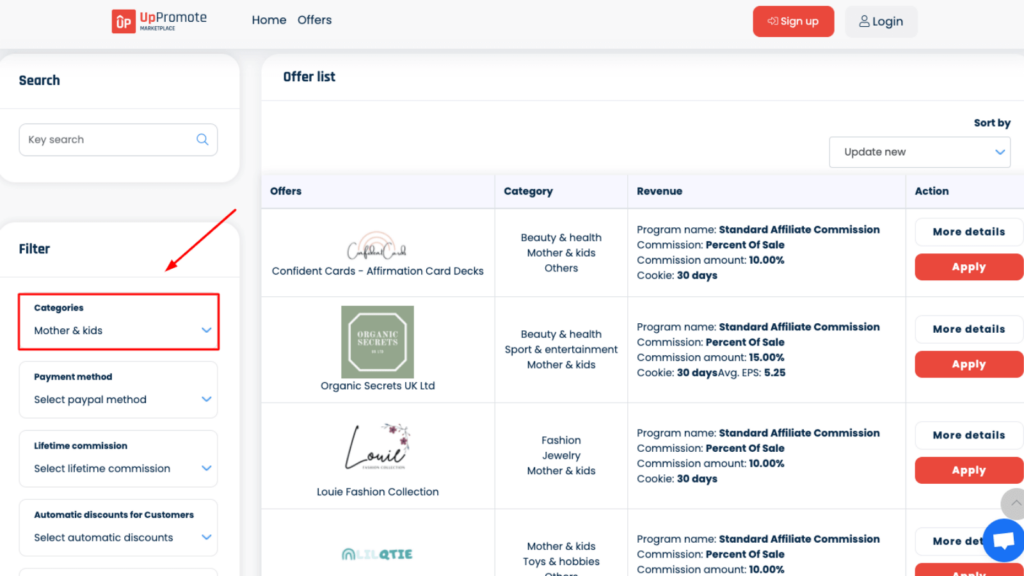Click the Organic Secrets UK Ltd name
Screen dimensions: 1024x576
[x=377, y=386]
